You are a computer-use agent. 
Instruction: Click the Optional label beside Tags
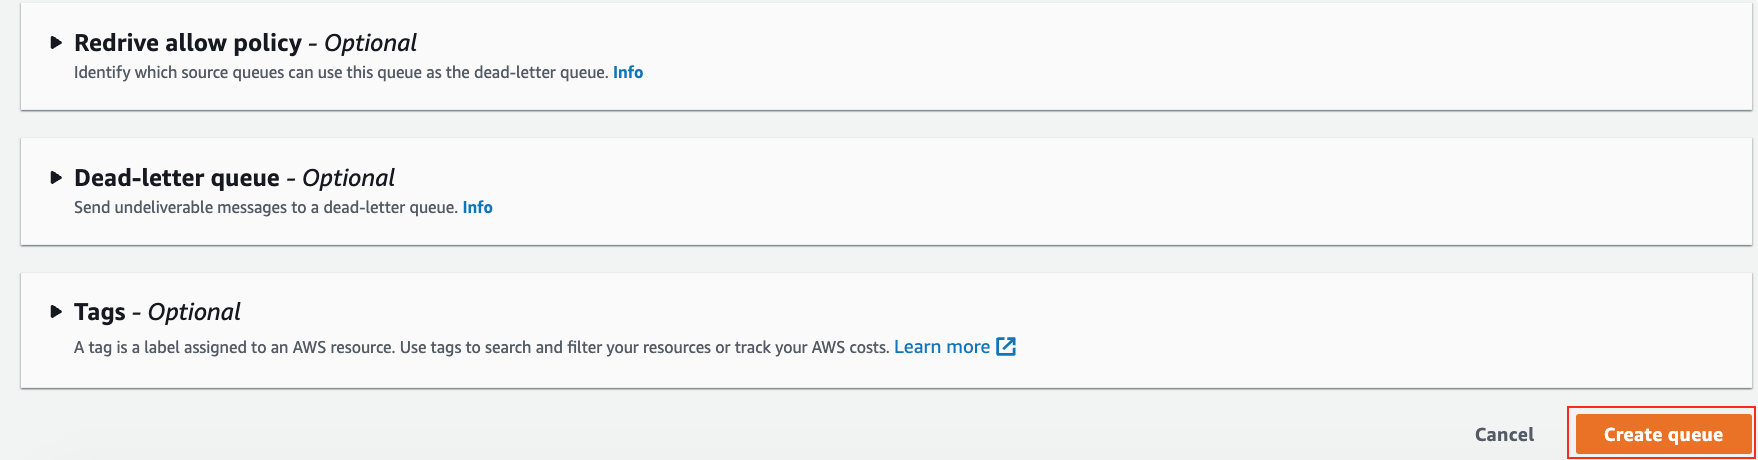coord(195,312)
